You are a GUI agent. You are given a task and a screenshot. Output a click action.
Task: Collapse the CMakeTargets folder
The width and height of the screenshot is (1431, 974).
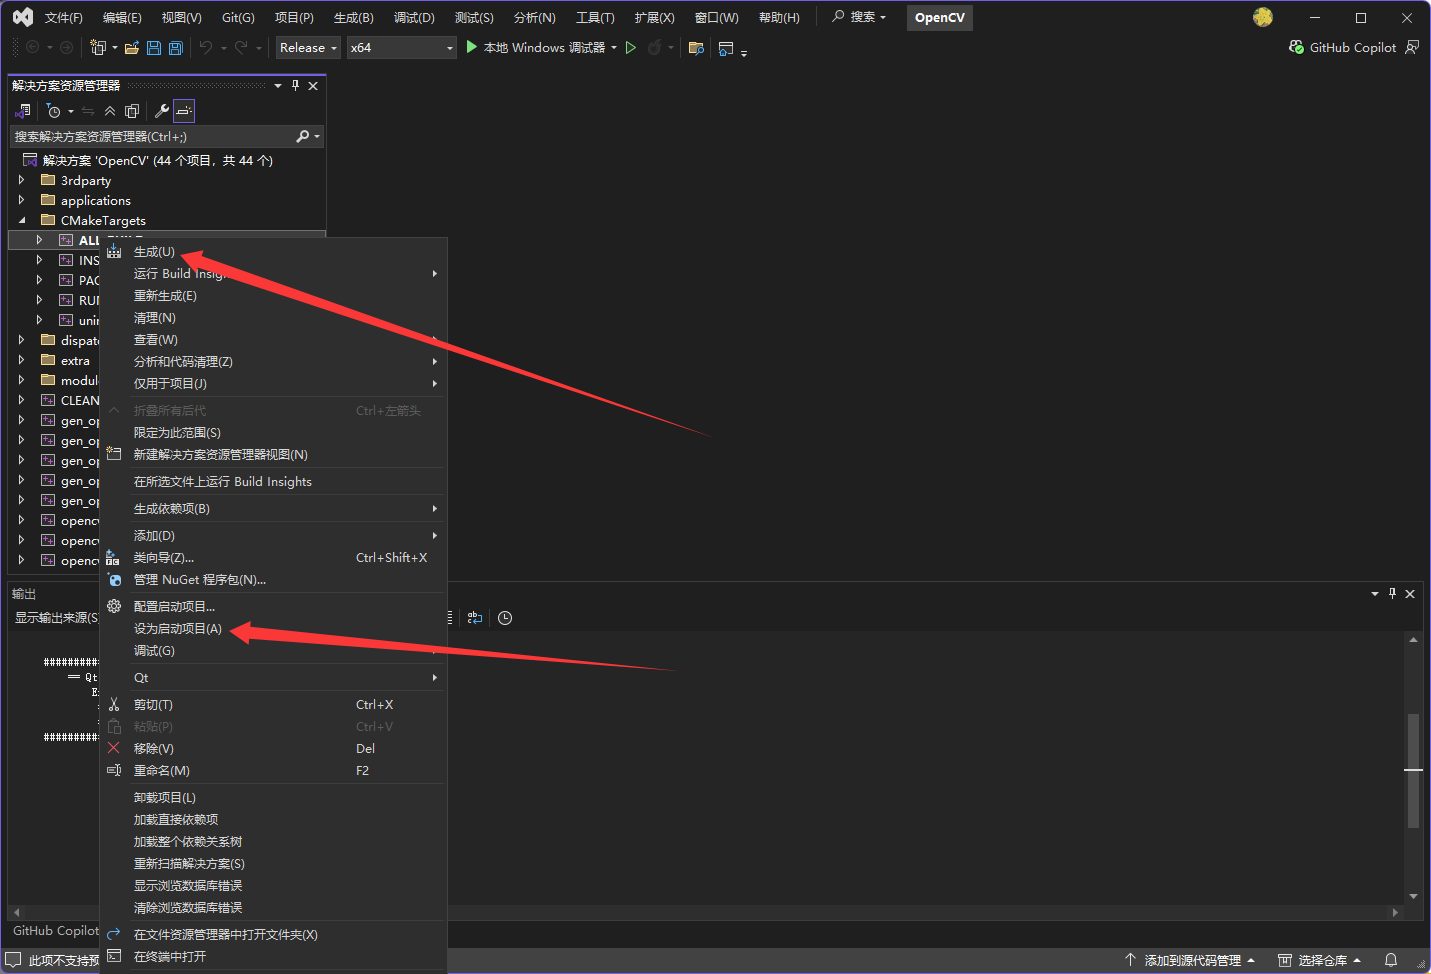pyautogui.click(x=21, y=221)
